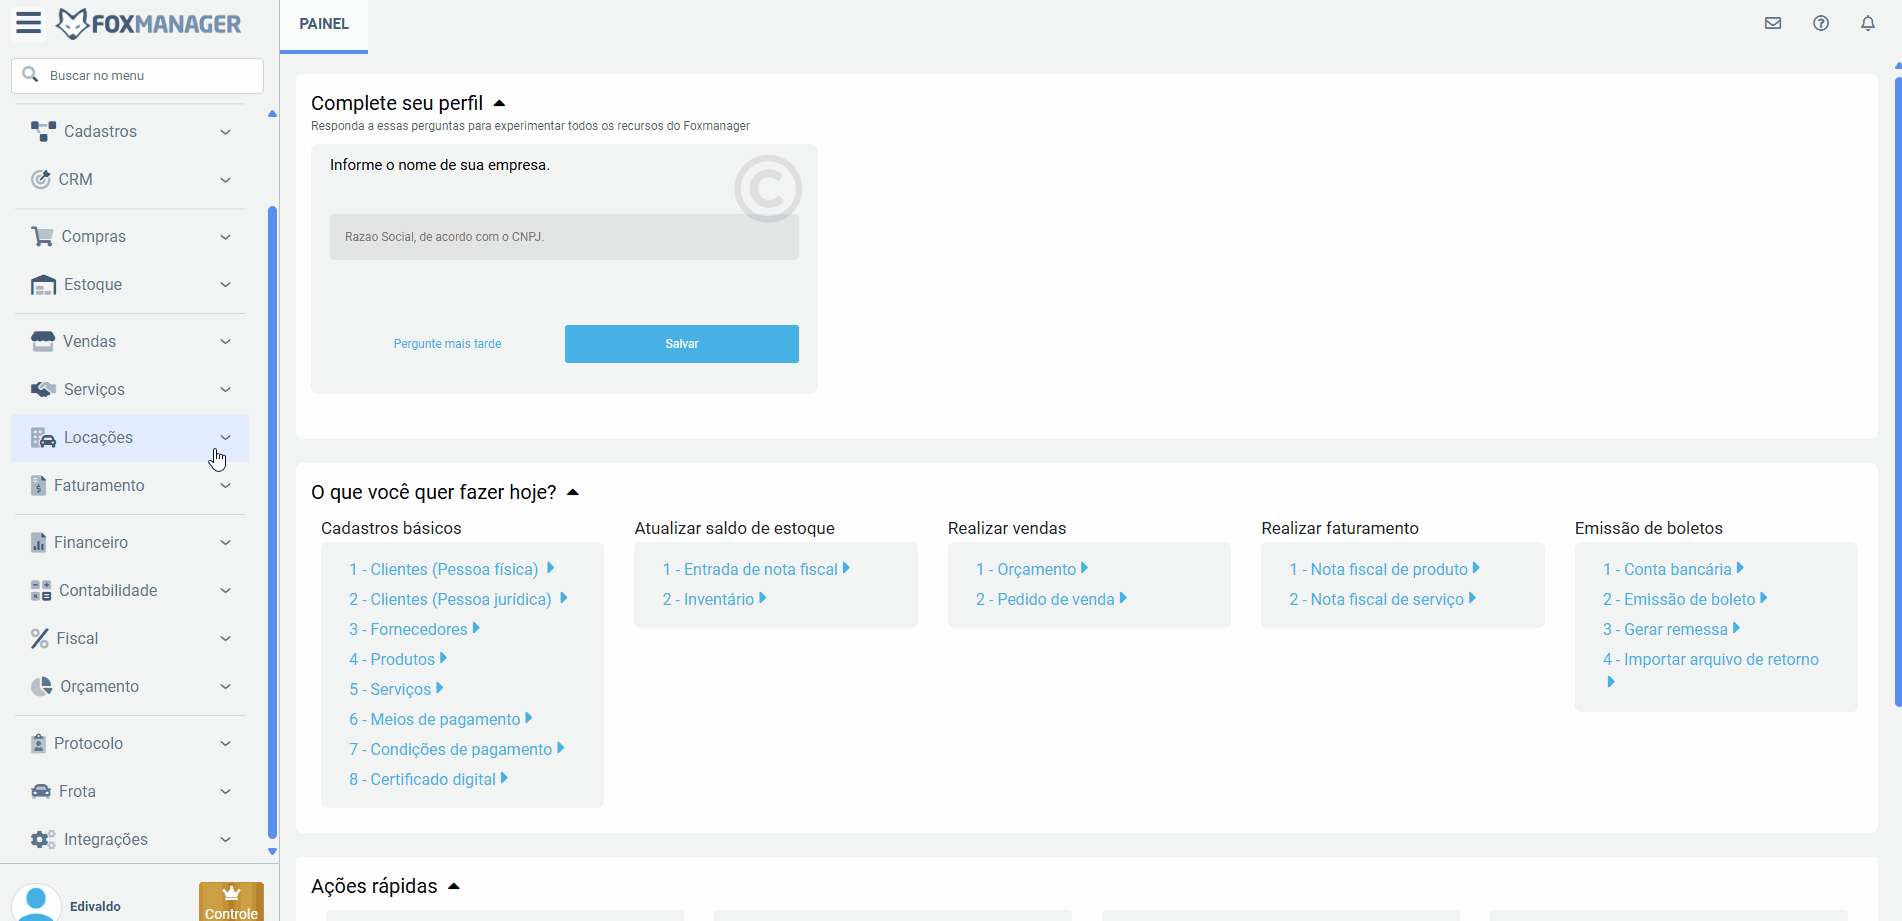The width and height of the screenshot is (1902, 921).
Task: Open the notifications bell icon
Action: pyautogui.click(x=1868, y=23)
